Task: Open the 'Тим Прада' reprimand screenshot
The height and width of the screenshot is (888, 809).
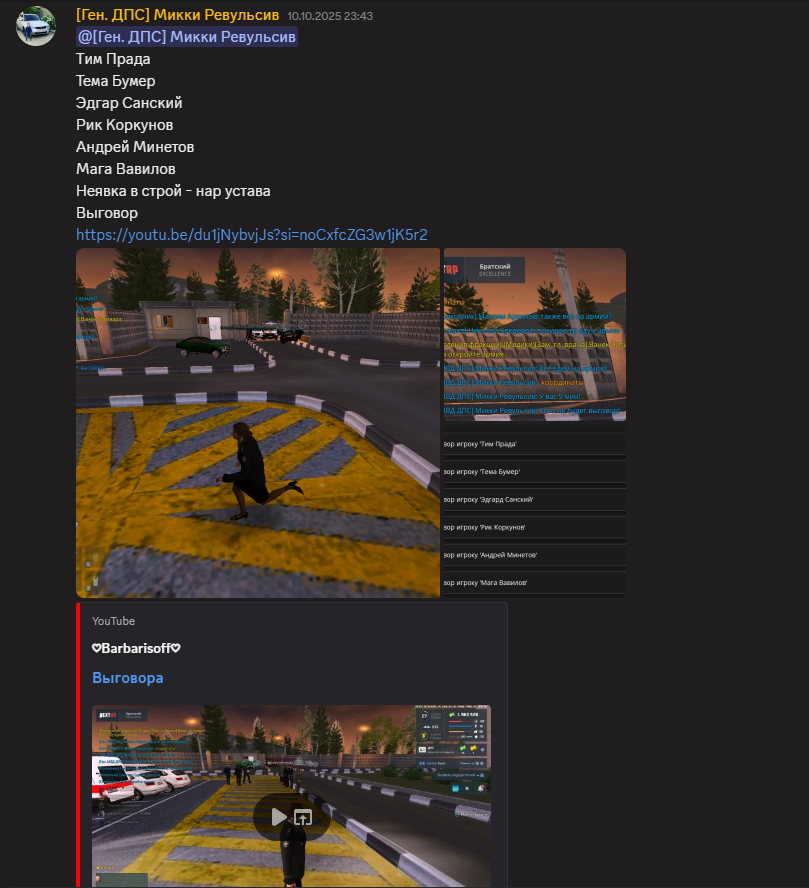Action: [x=534, y=444]
